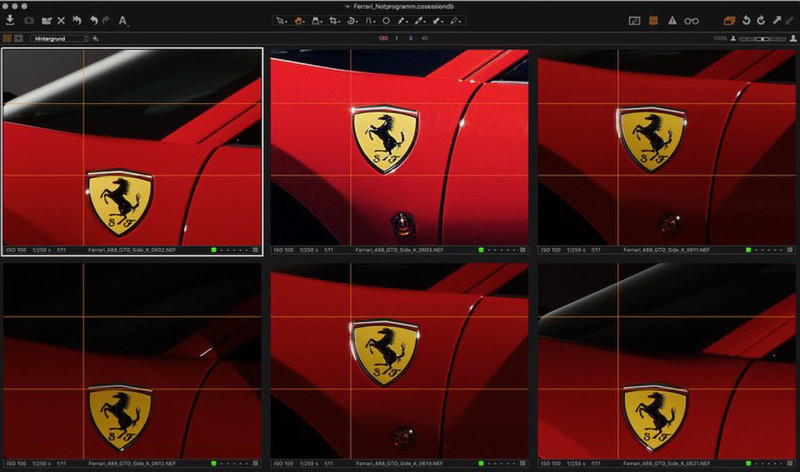This screenshot has width=800, height=472.
Task: Click the folder move-to icon
Action: [46, 21]
